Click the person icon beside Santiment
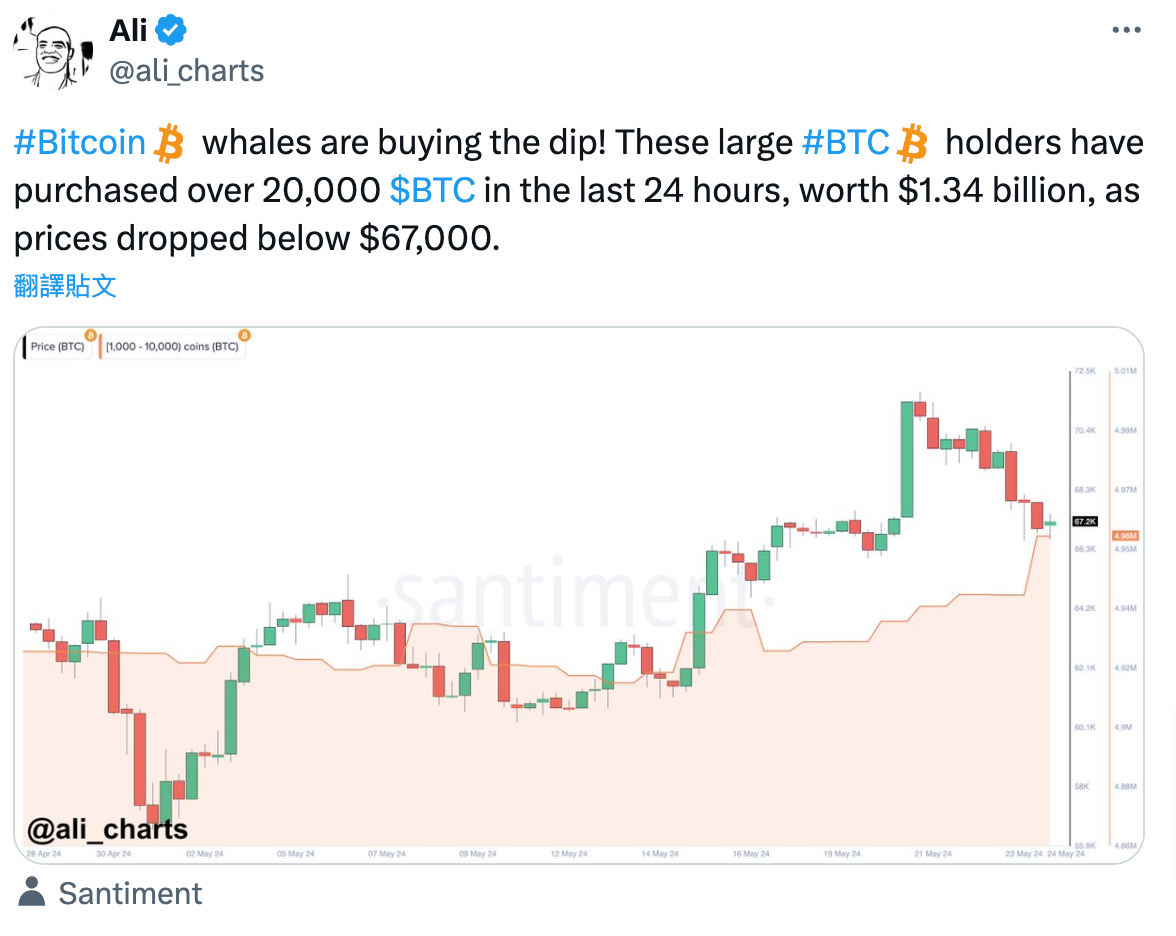This screenshot has height=936, width=1176. (32, 893)
